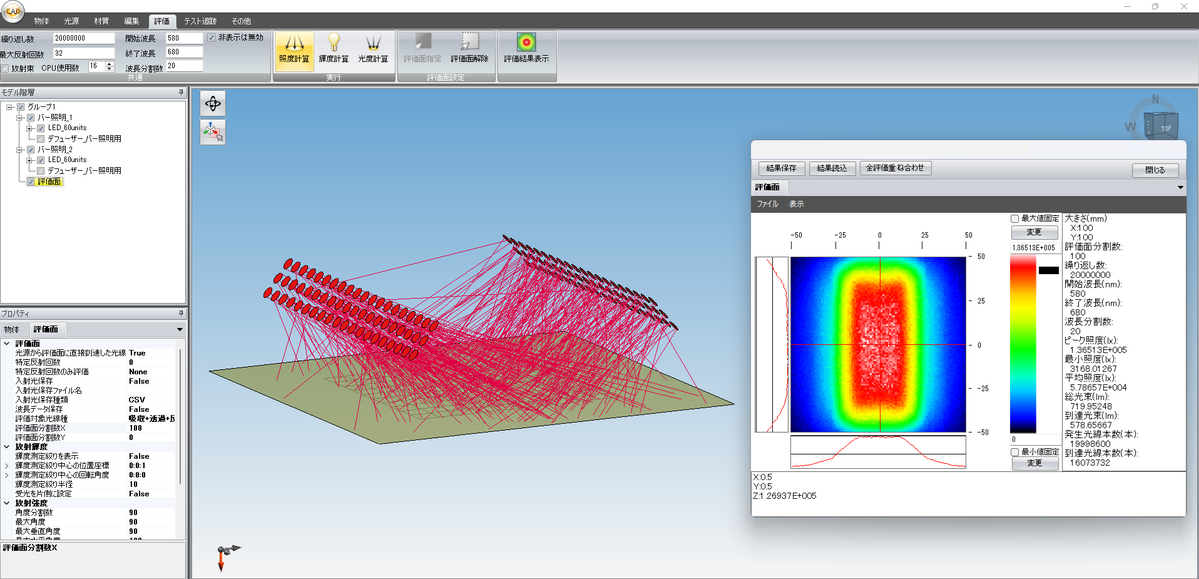Switch to the 光源 ribbon tab
This screenshot has width=1199, height=579.
[73, 21]
